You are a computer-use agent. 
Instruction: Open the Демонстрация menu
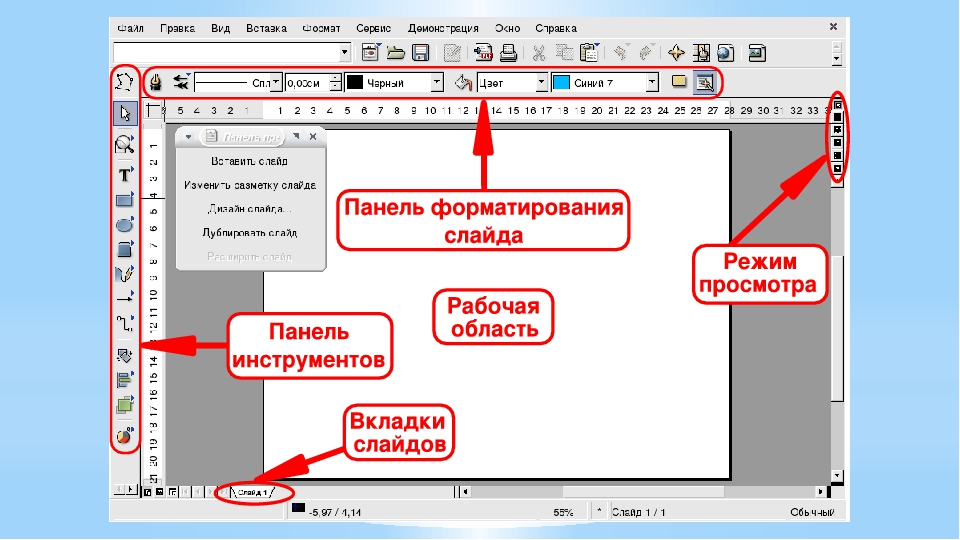point(443,28)
